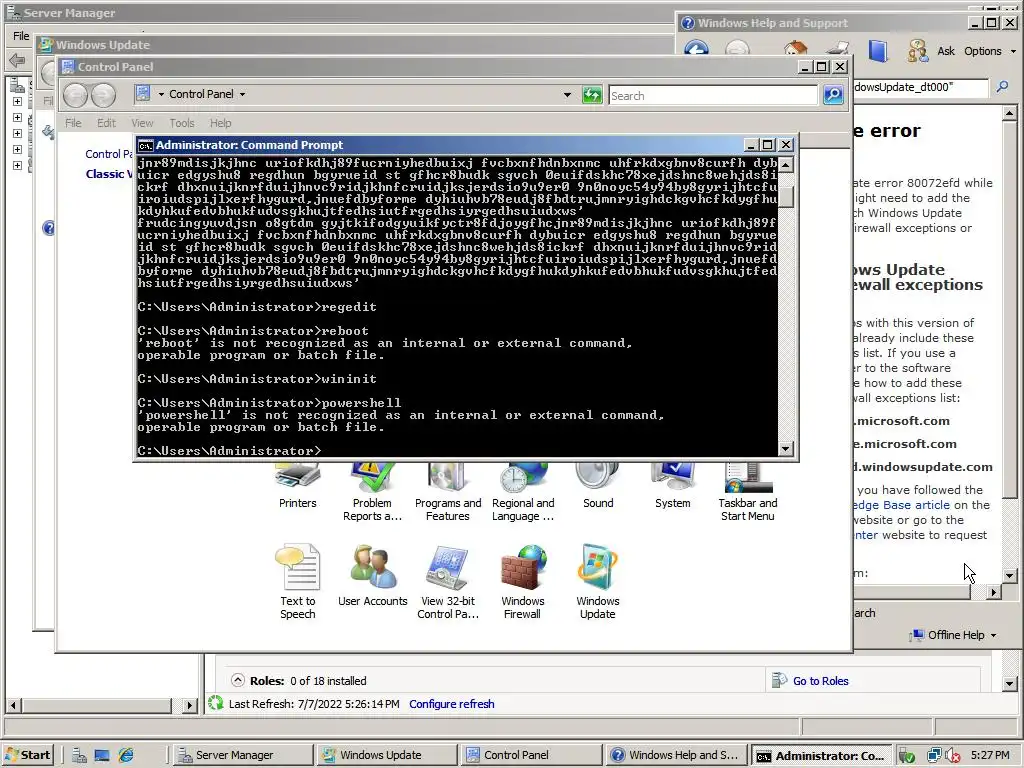The image size is (1024, 768).
Task: Open Problem Reports and Solutions icon
Action: pos(372,493)
